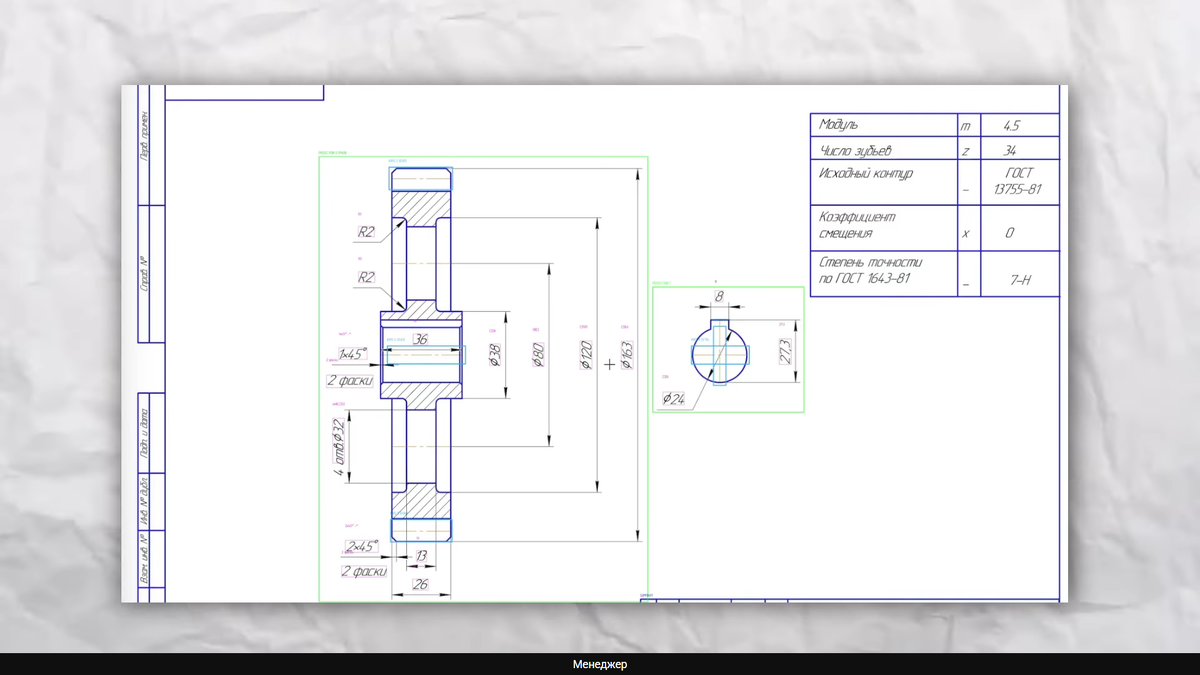Viewport: 1200px width, 675px height.
Task: Click the symbol z in the parameter table
Action: (966, 150)
